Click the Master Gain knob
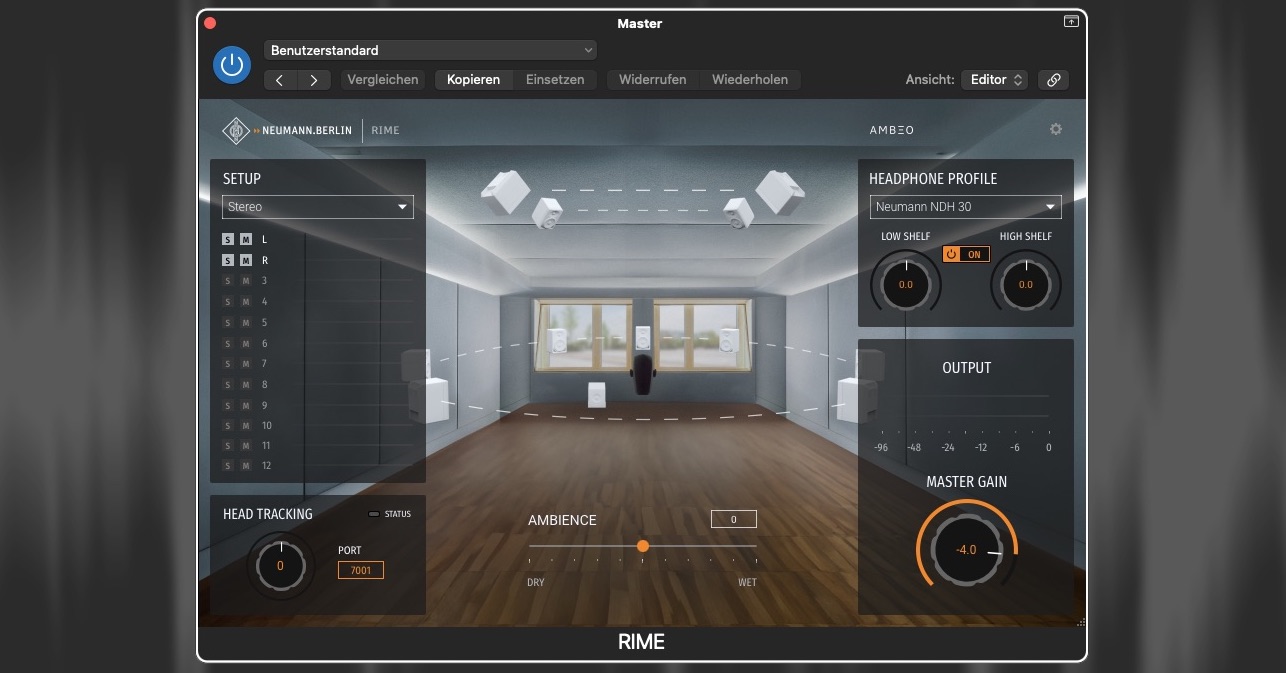The height and width of the screenshot is (673, 1286). click(967, 549)
